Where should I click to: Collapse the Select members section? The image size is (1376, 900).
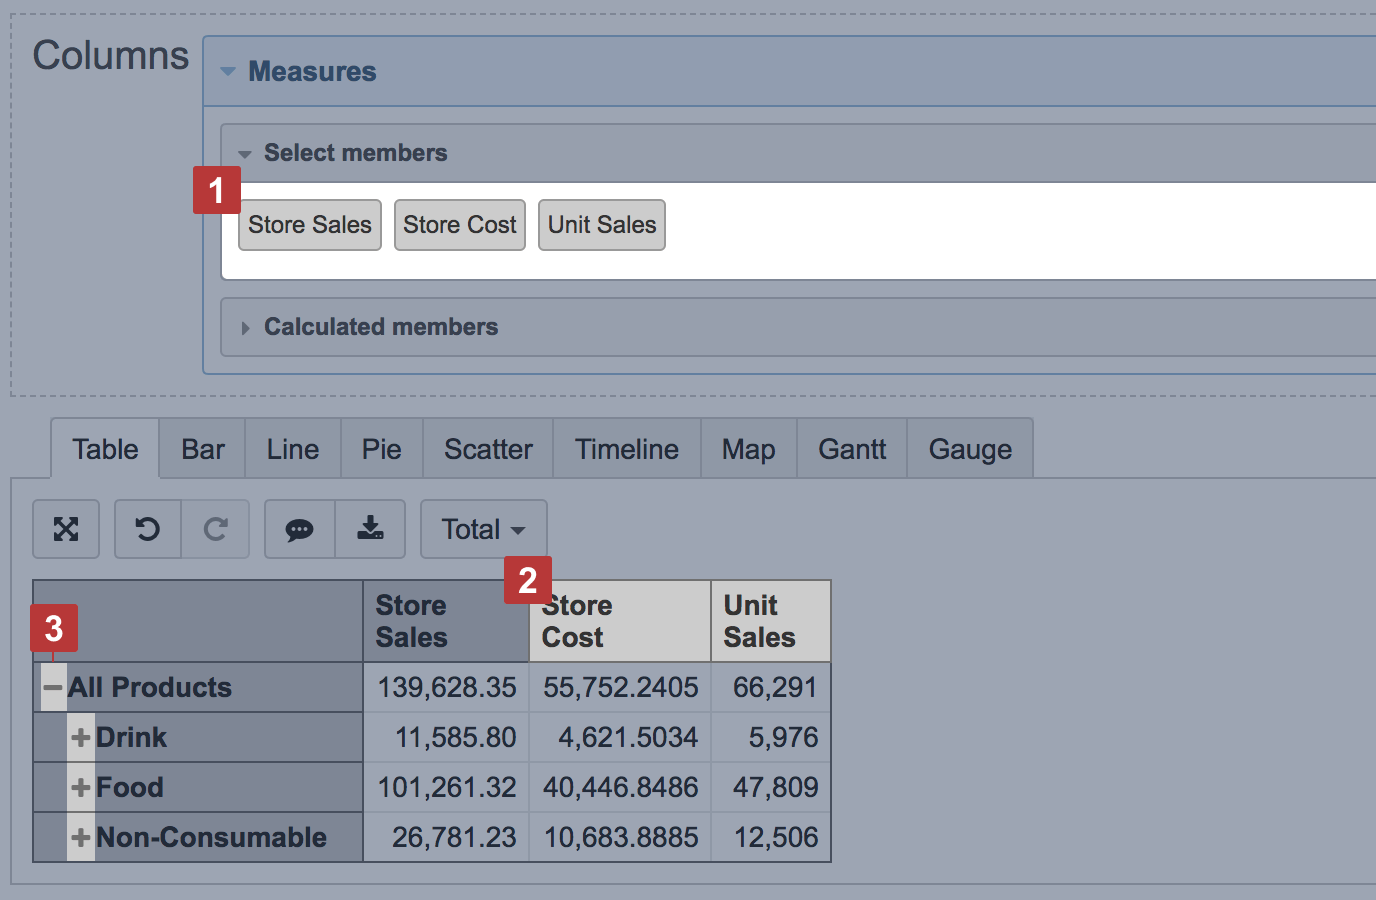tap(245, 154)
